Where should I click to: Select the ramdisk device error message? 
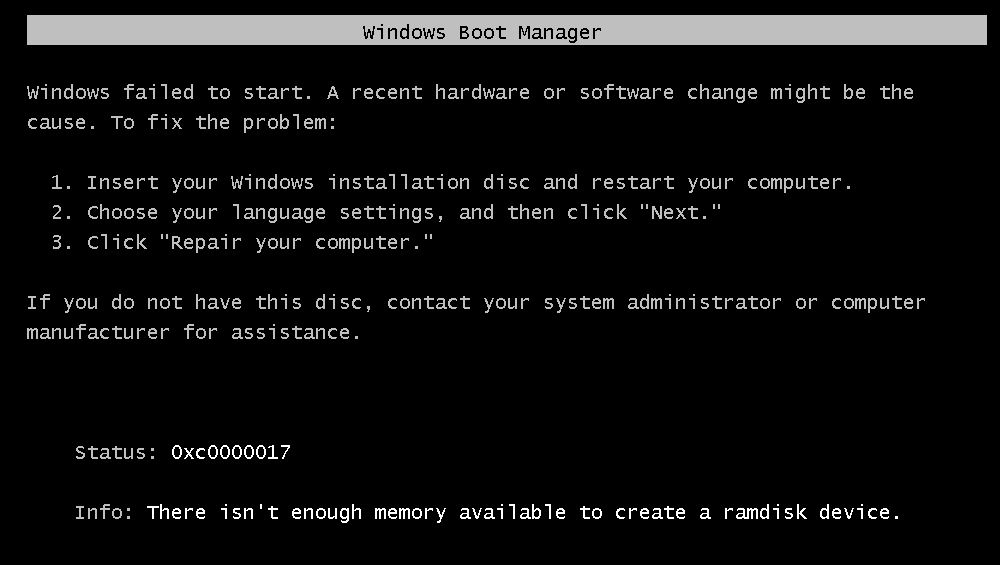[x=524, y=513]
